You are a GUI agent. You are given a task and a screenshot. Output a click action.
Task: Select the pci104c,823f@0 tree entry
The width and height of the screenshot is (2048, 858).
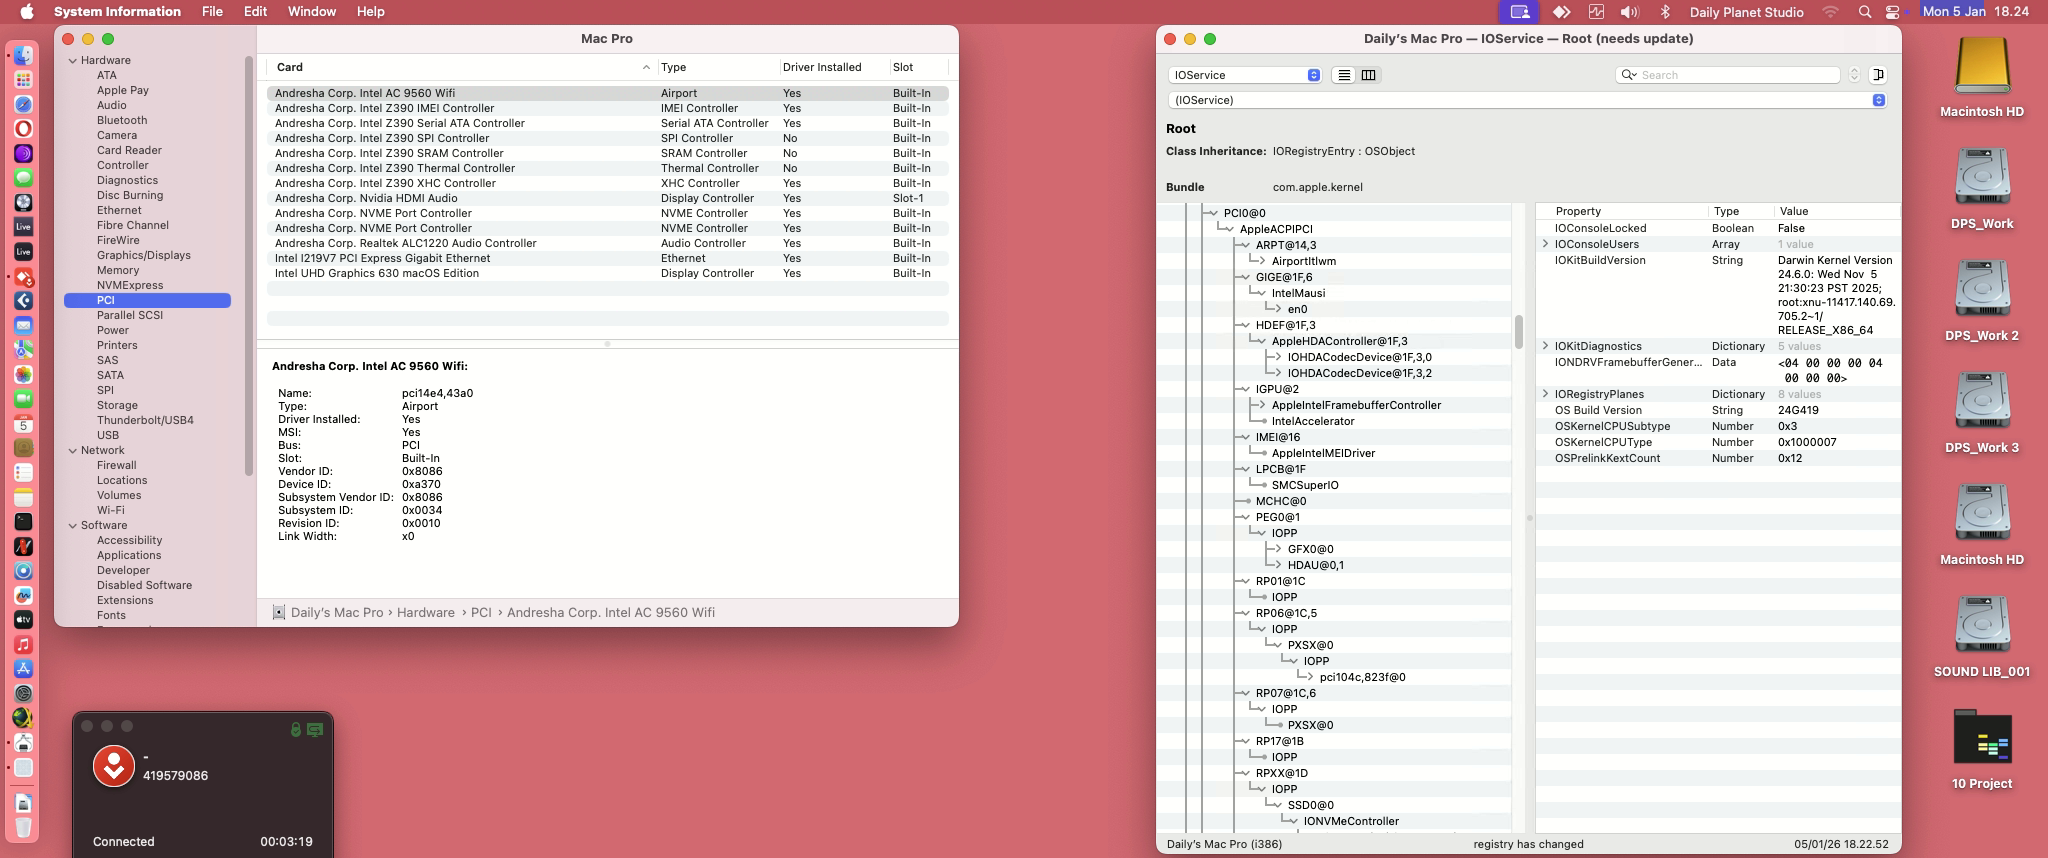pyautogui.click(x=1362, y=677)
